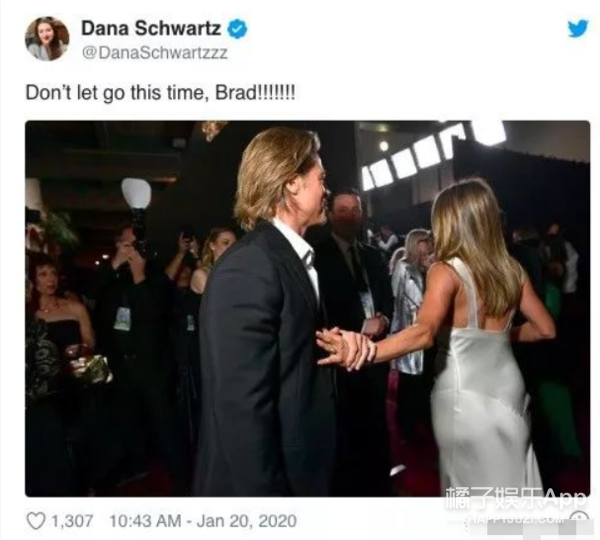Select the 1,307 likes count
600x540 pixels.
click(x=72, y=521)
